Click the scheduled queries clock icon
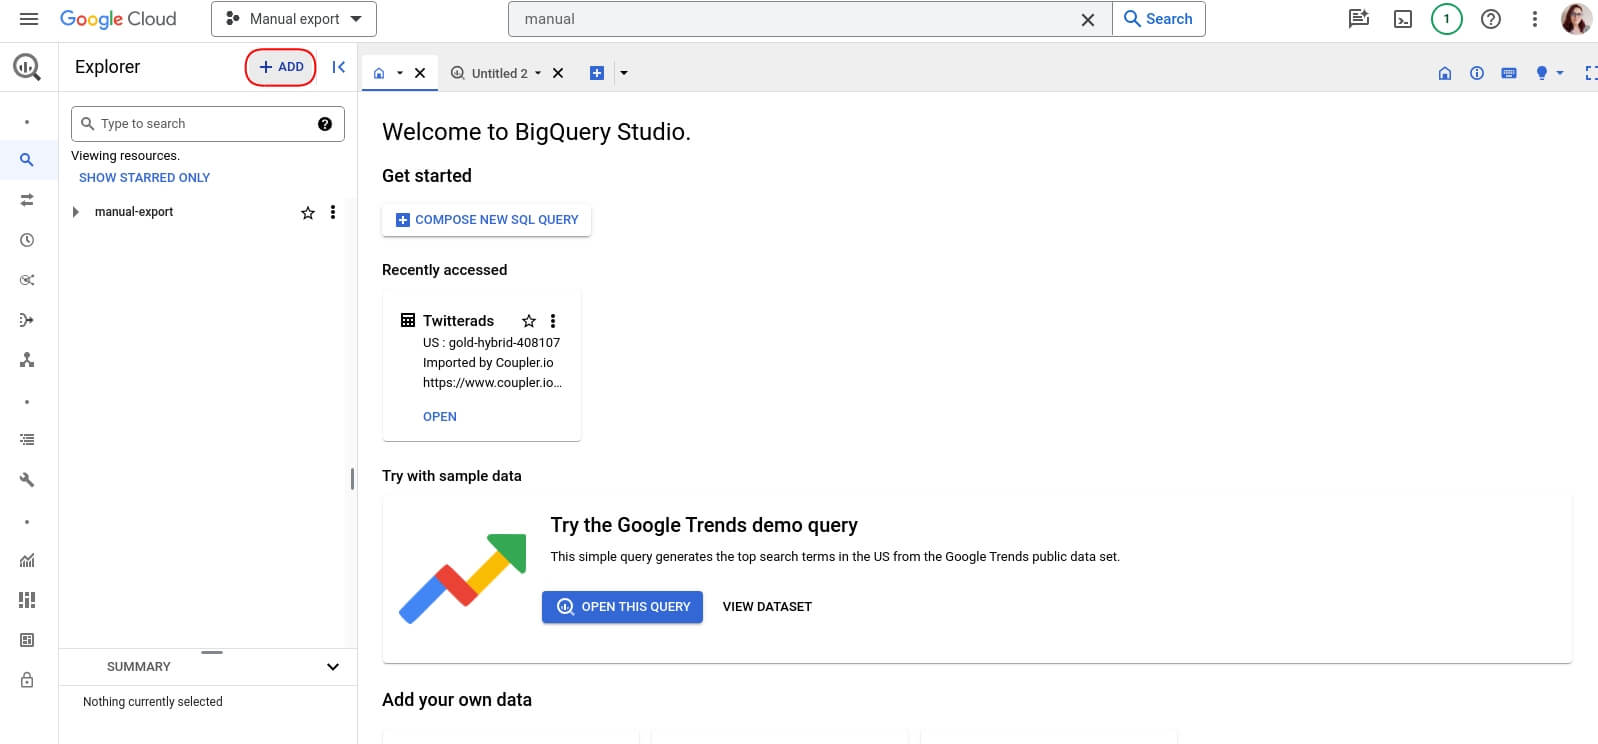This screenshot has width=1598, height=744. tap(27, 240)
